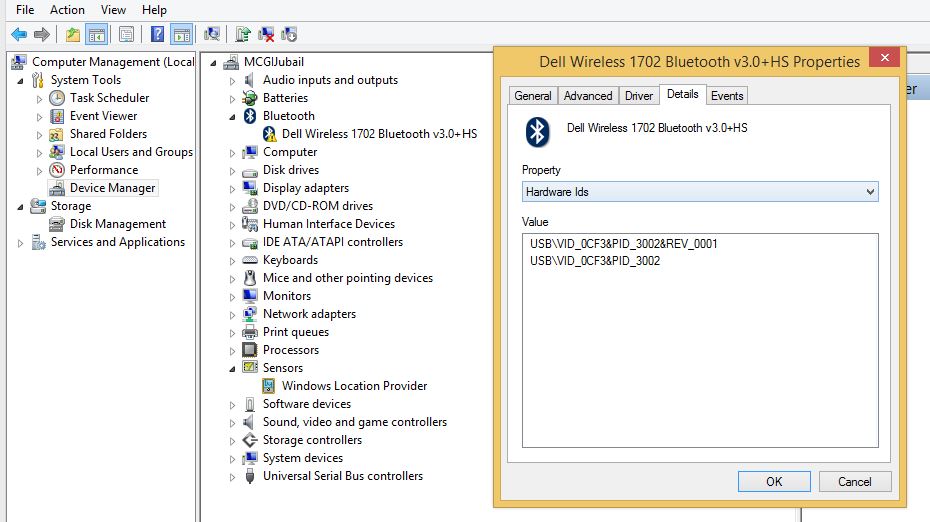Select the System devices category
This screenshot has height=522, width=930.
click(302, 458)
